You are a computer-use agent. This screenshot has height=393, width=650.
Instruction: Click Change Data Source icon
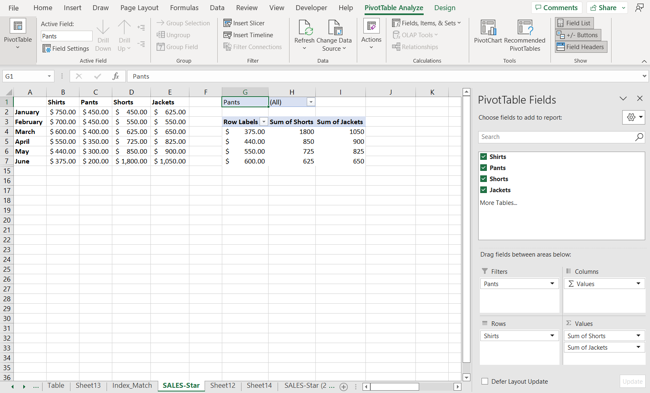tap(334, 27)
